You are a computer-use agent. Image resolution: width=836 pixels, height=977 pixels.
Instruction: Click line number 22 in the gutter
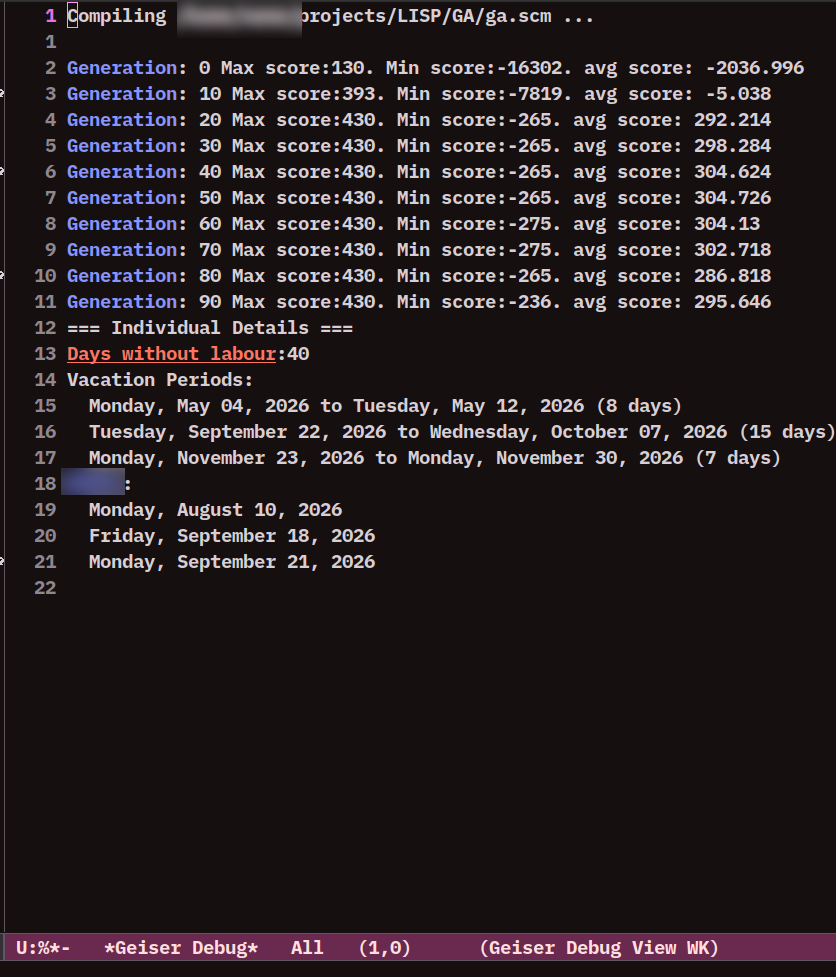(x=45, y=588)
